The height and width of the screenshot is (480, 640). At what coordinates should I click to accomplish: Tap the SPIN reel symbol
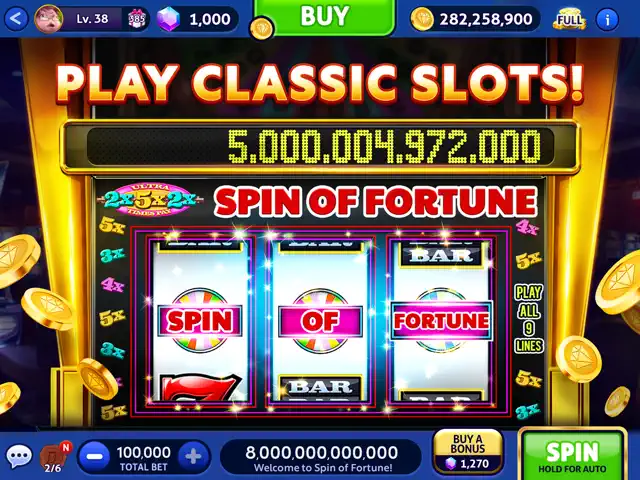(x=200, y=320)
